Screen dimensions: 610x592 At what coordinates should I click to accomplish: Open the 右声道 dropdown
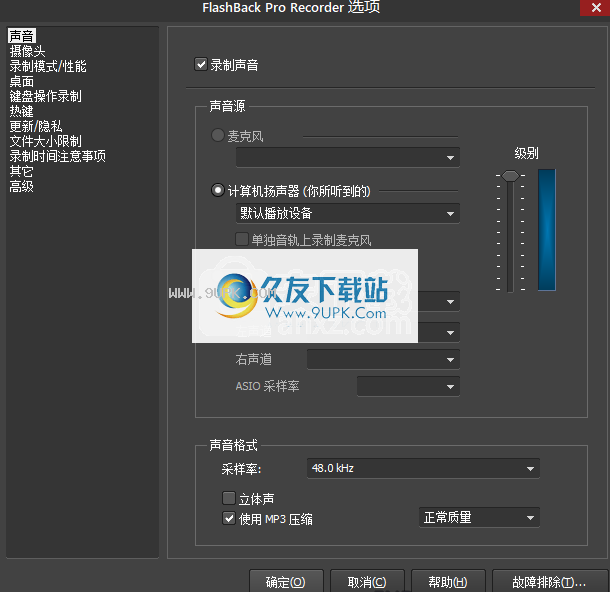(x=383, y=359)
